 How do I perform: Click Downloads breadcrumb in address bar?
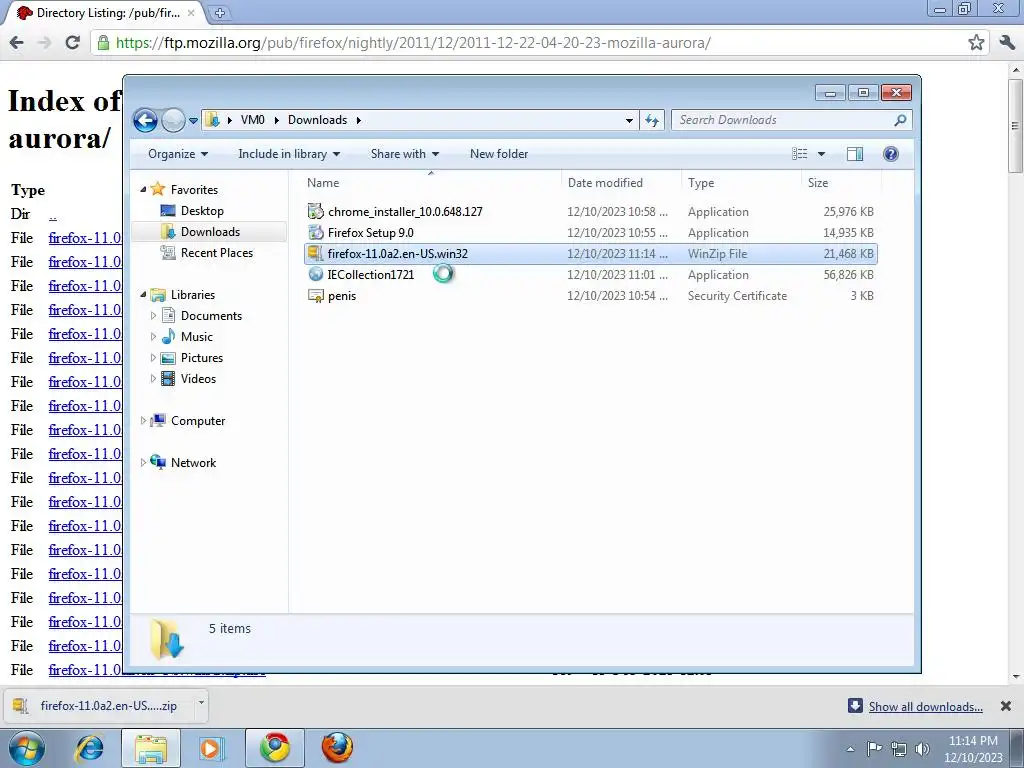click(x=317, y=120)
